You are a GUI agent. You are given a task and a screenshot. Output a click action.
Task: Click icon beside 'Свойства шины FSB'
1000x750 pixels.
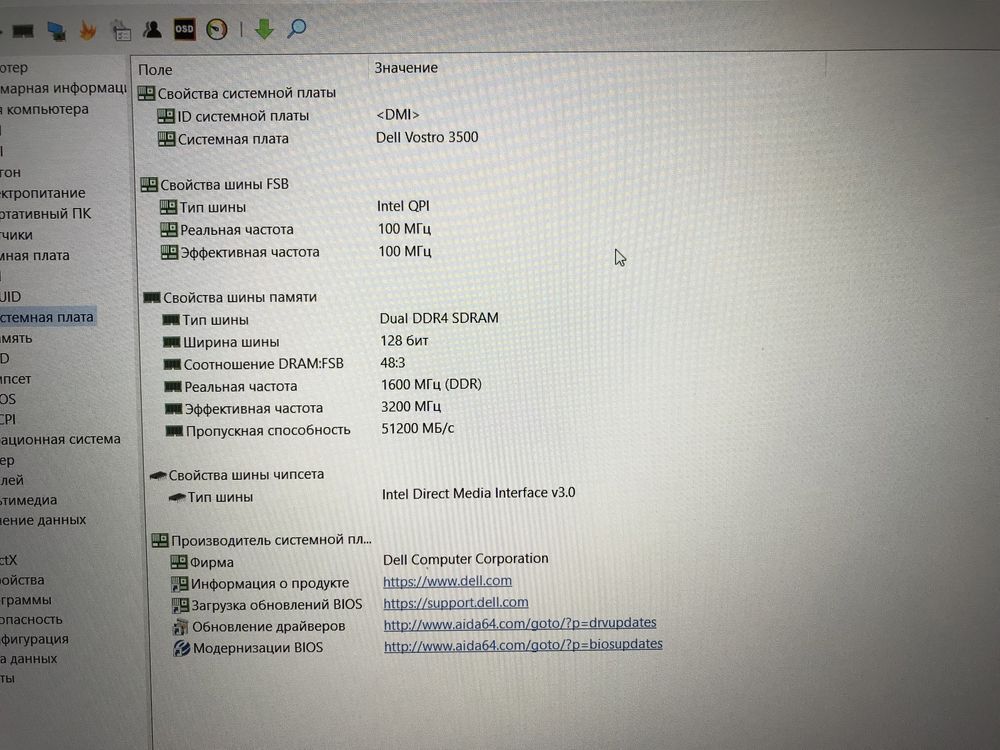coord(149,184)
